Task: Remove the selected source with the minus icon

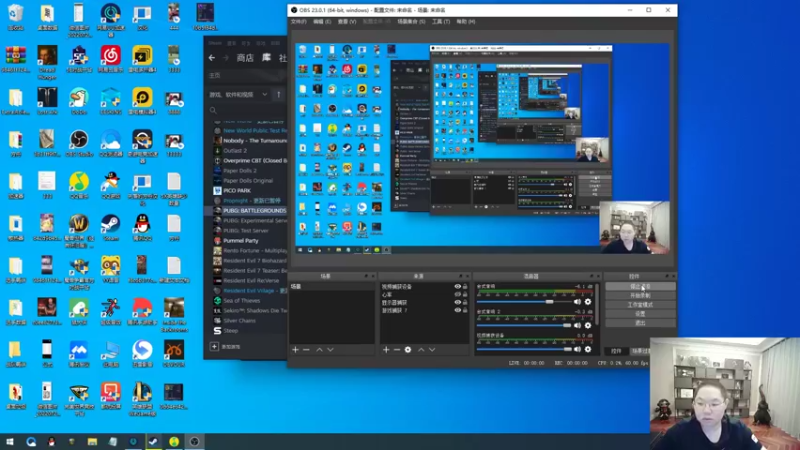Action: tap(396, 349)
